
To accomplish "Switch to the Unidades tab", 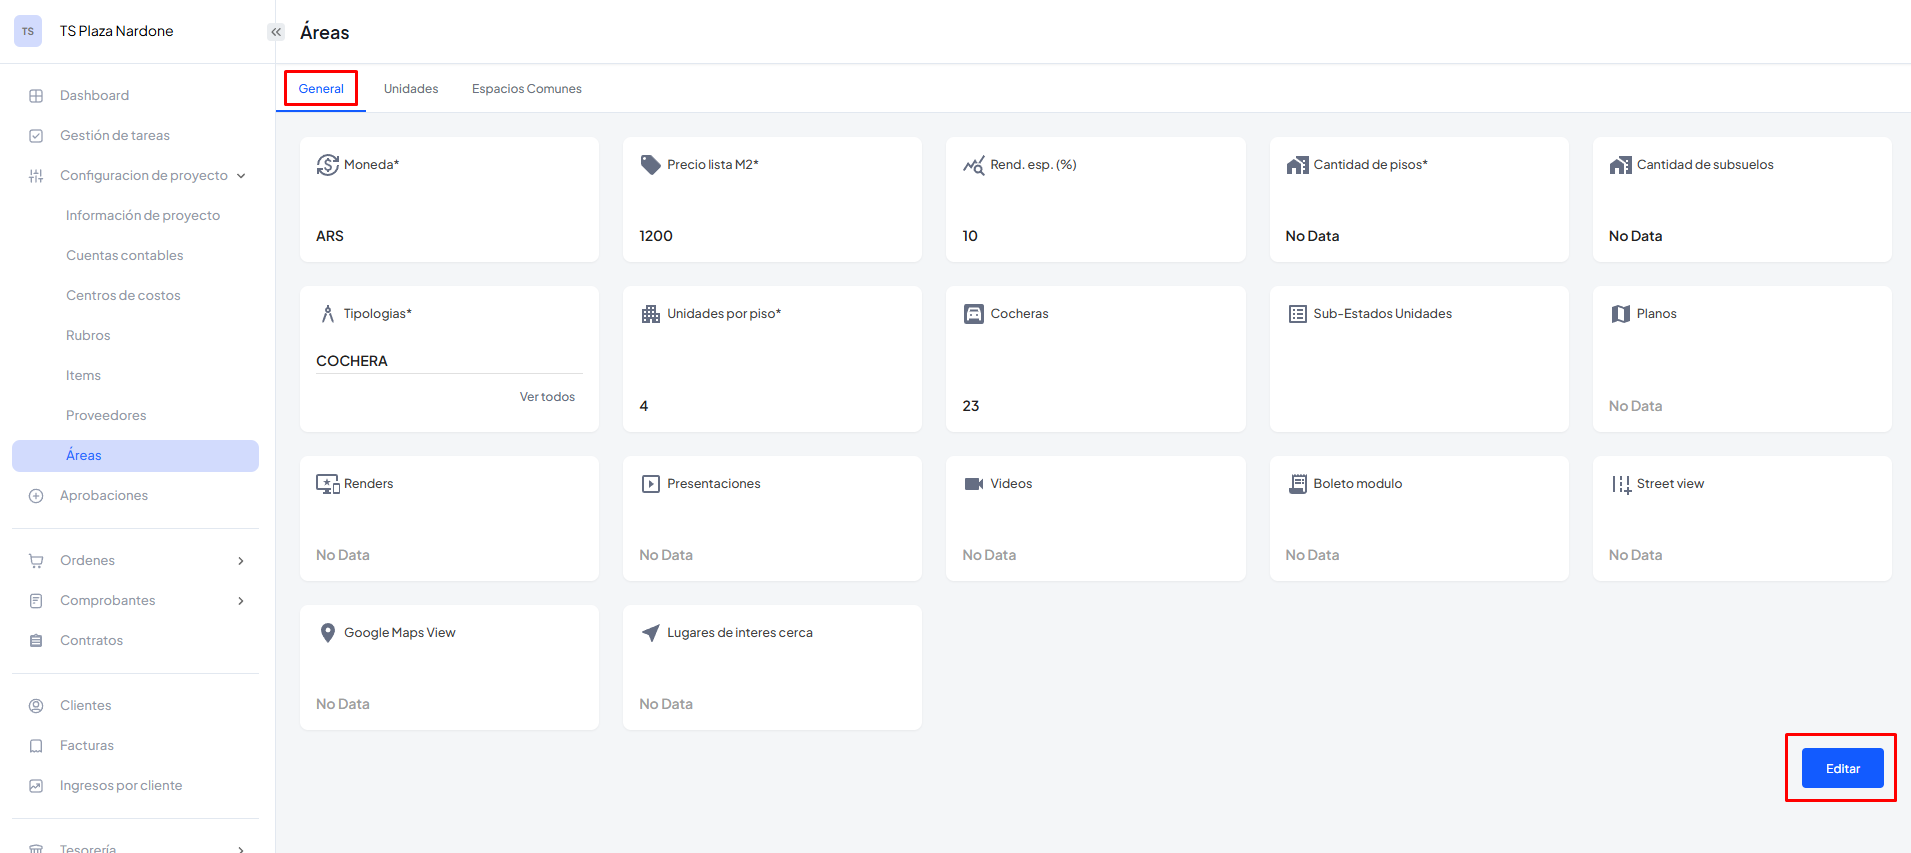I will pyautogui.click(x=411, y=89).
